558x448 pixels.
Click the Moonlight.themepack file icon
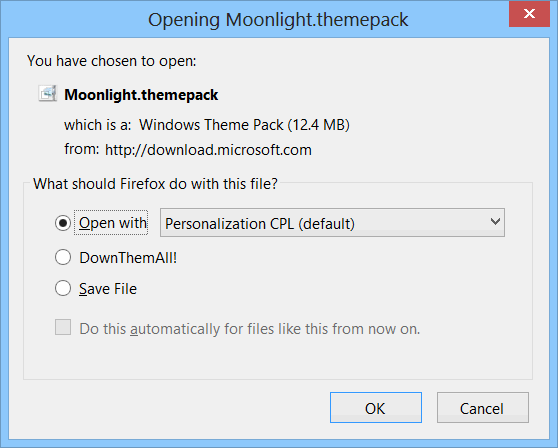tap(48, 94)
